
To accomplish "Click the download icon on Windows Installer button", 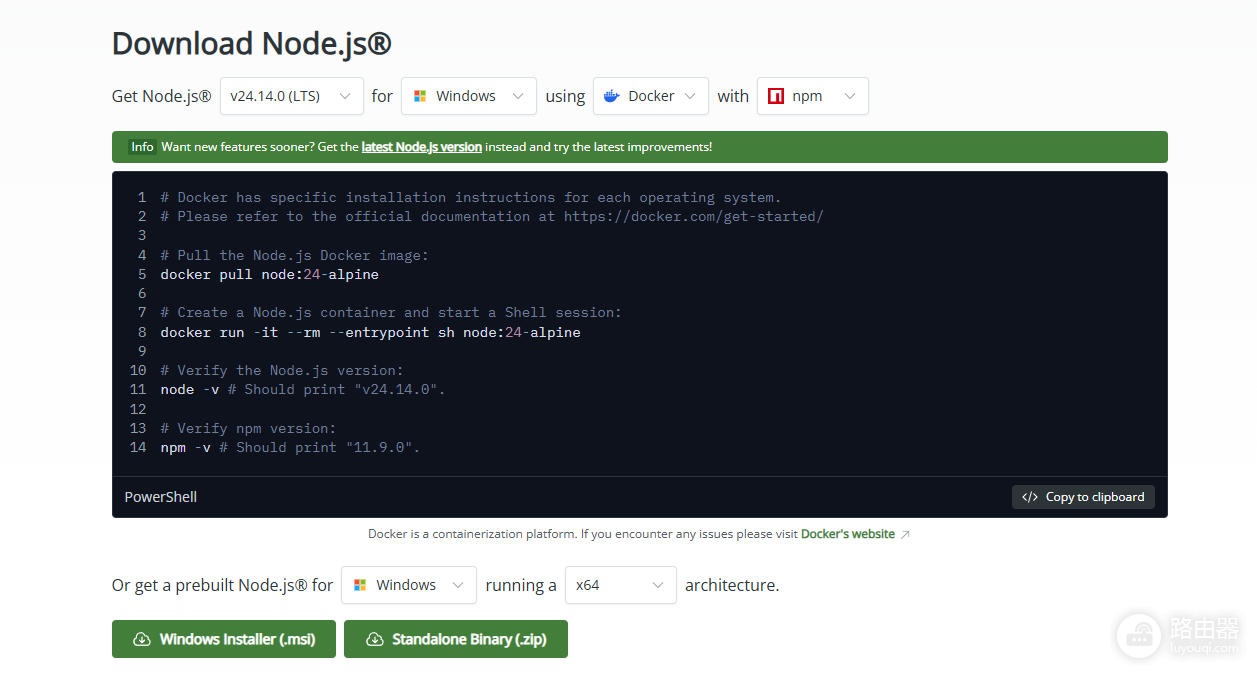I will click(142, 639).
